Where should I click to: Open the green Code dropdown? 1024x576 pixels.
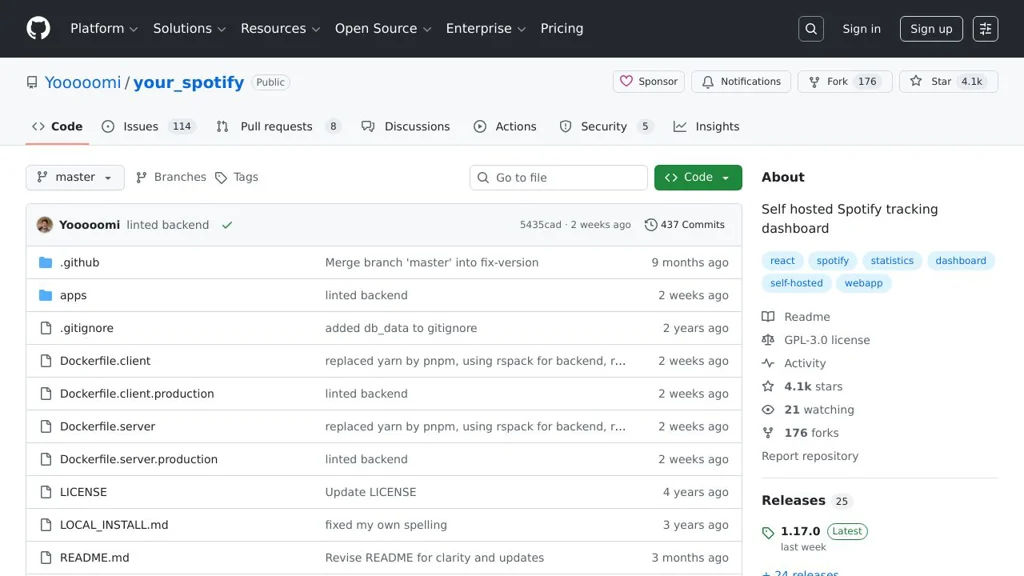tap(697, 177)
